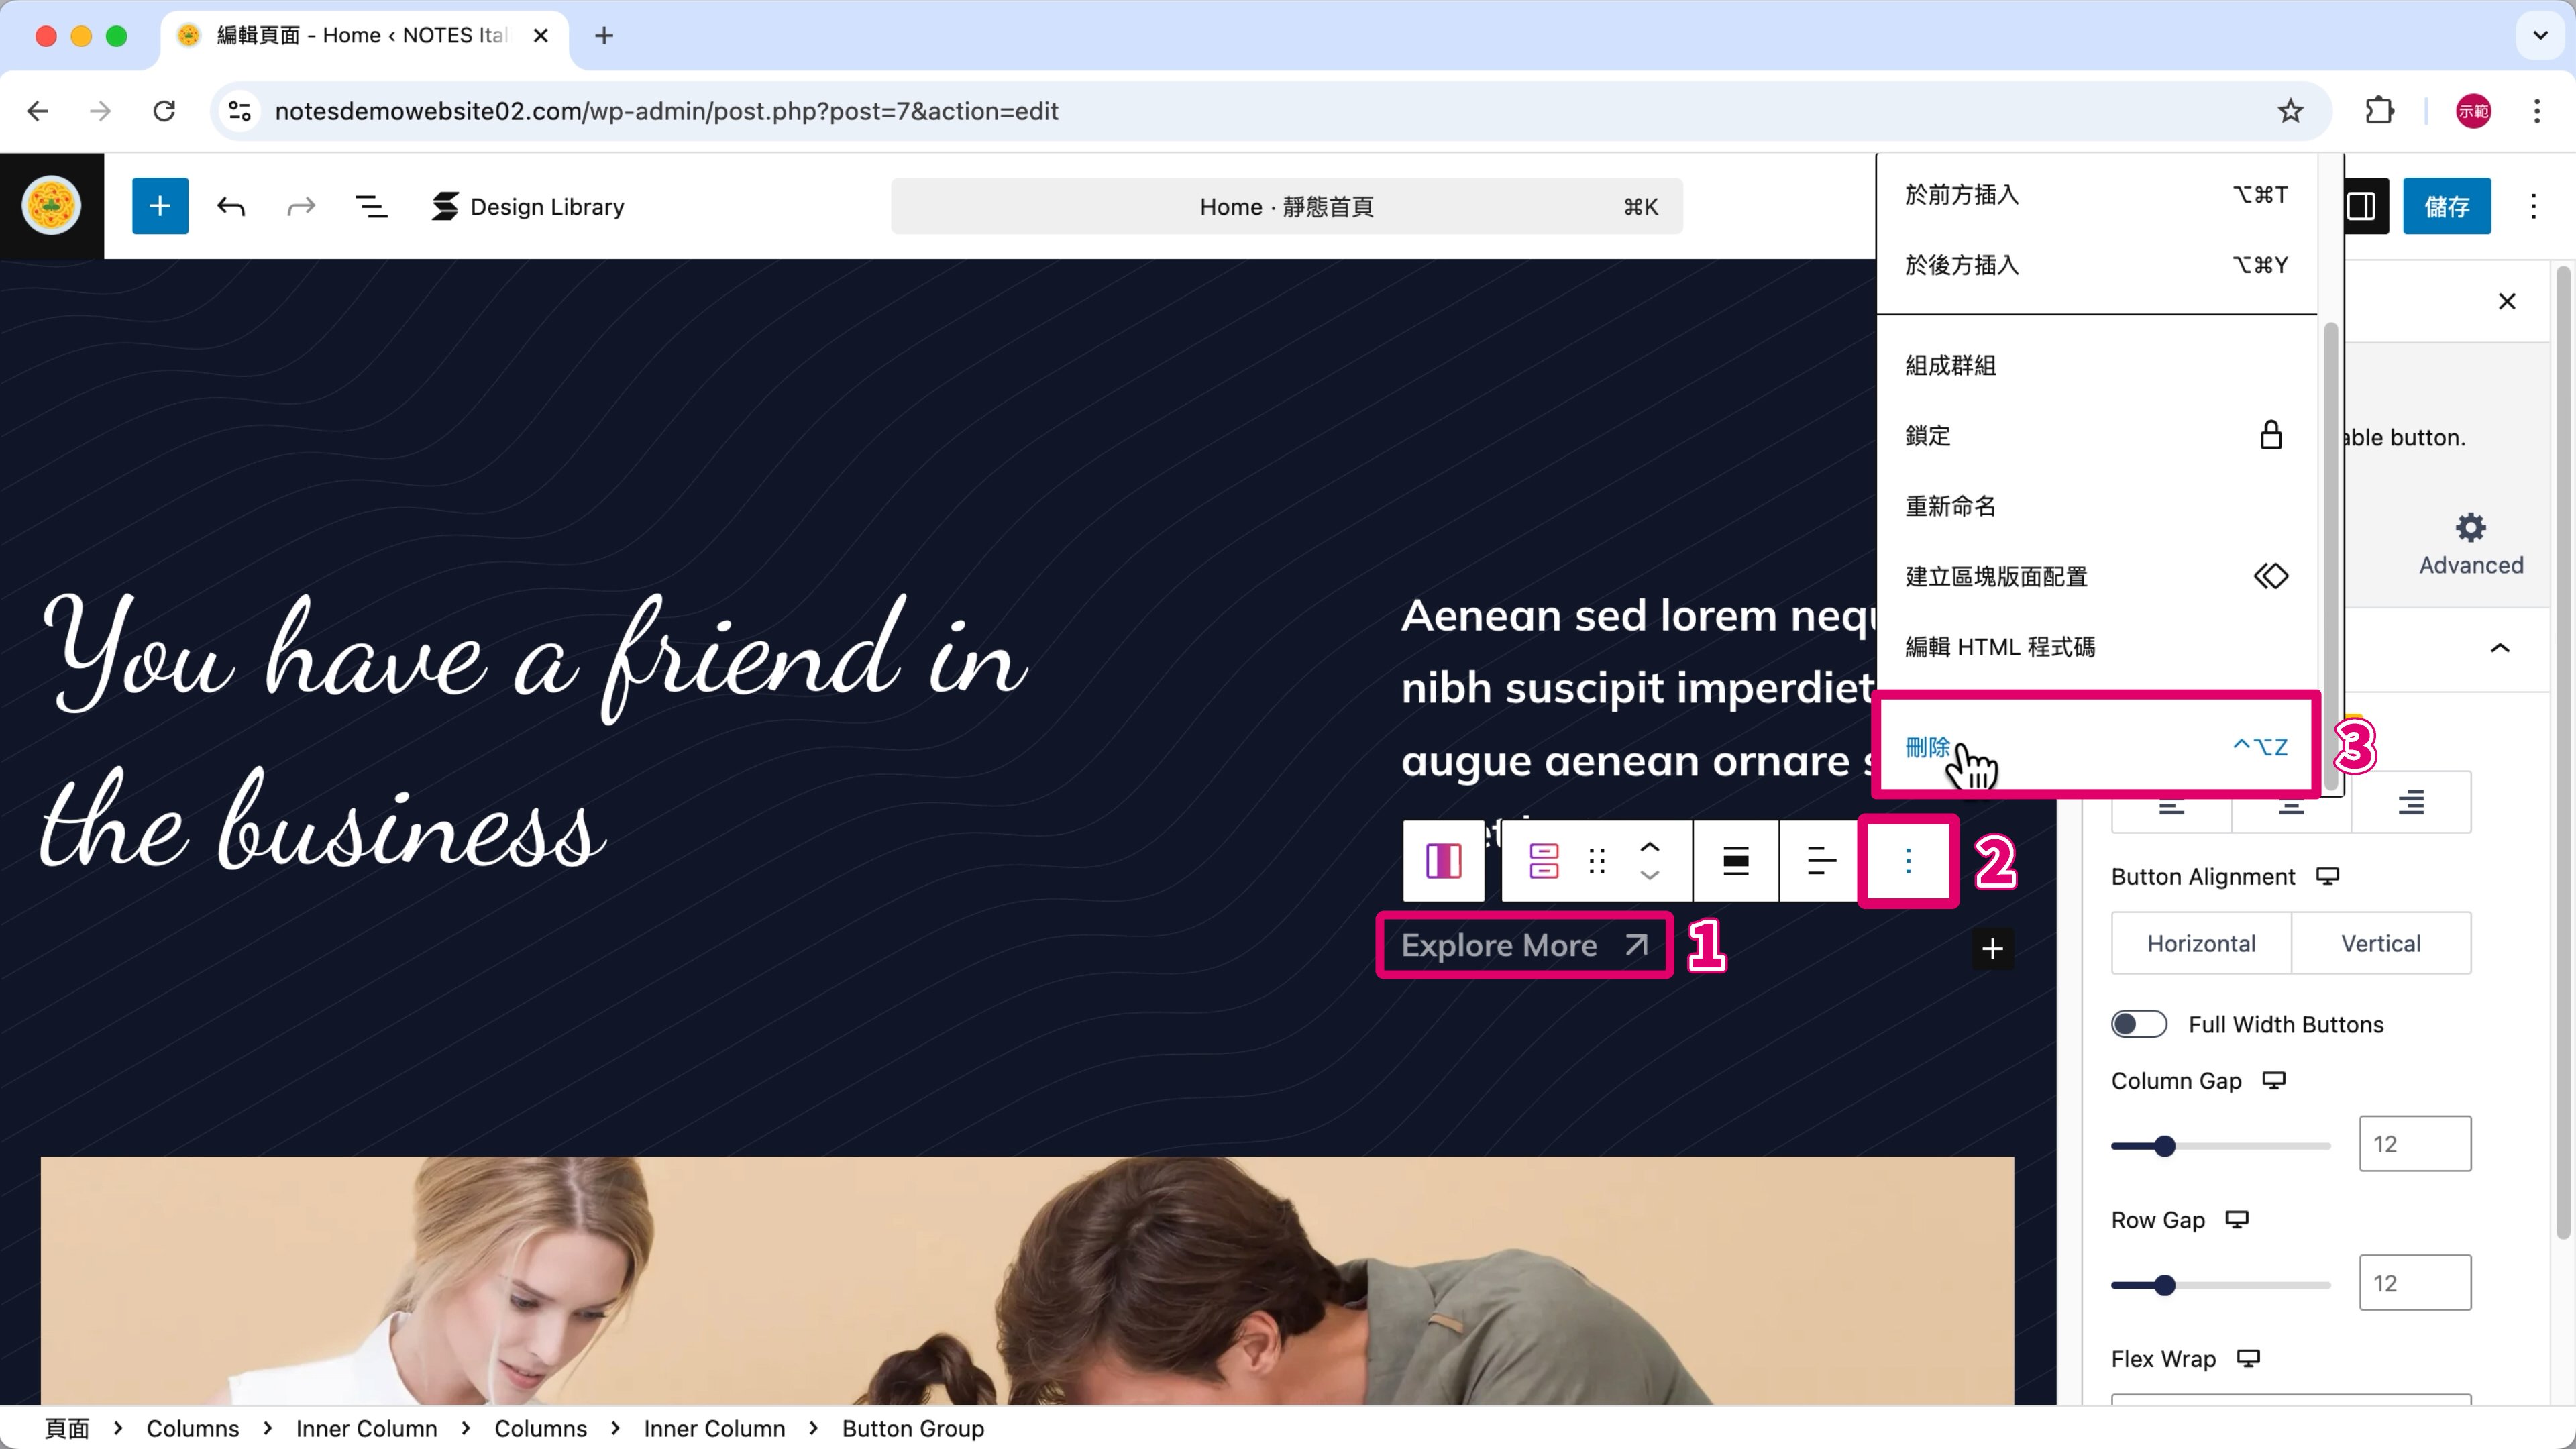Collapse the settings panel section chevron

pyautogui.click(x=2499, y=648)
